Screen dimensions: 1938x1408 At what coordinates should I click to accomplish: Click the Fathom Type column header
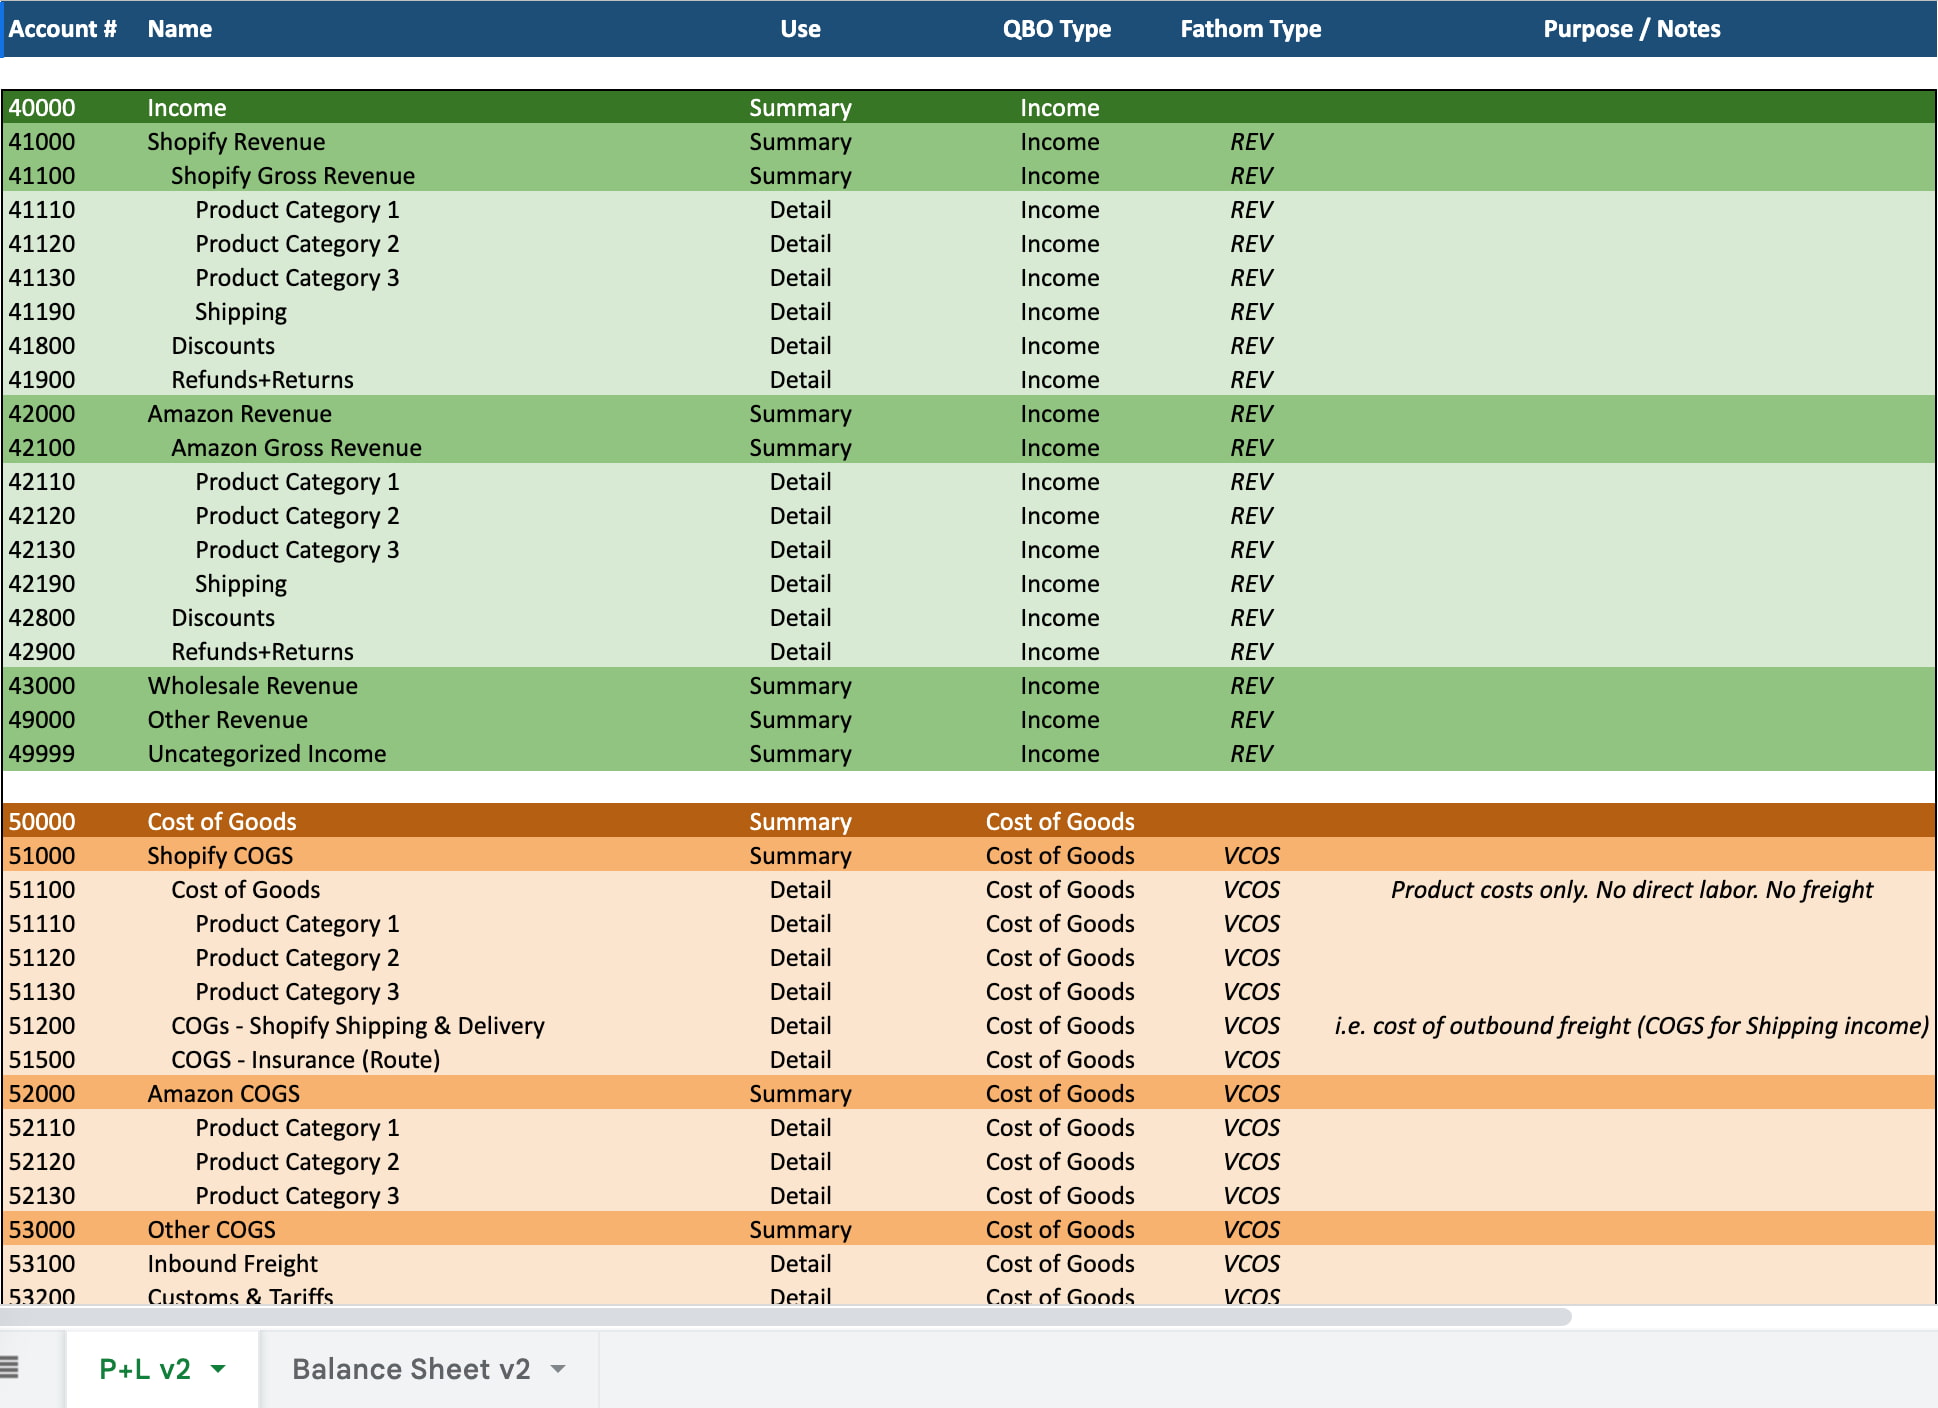1250,29
